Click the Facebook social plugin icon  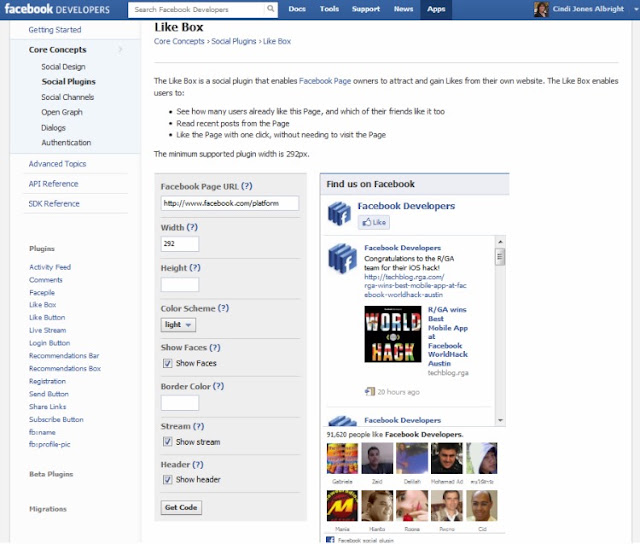[x=330, y=540]
